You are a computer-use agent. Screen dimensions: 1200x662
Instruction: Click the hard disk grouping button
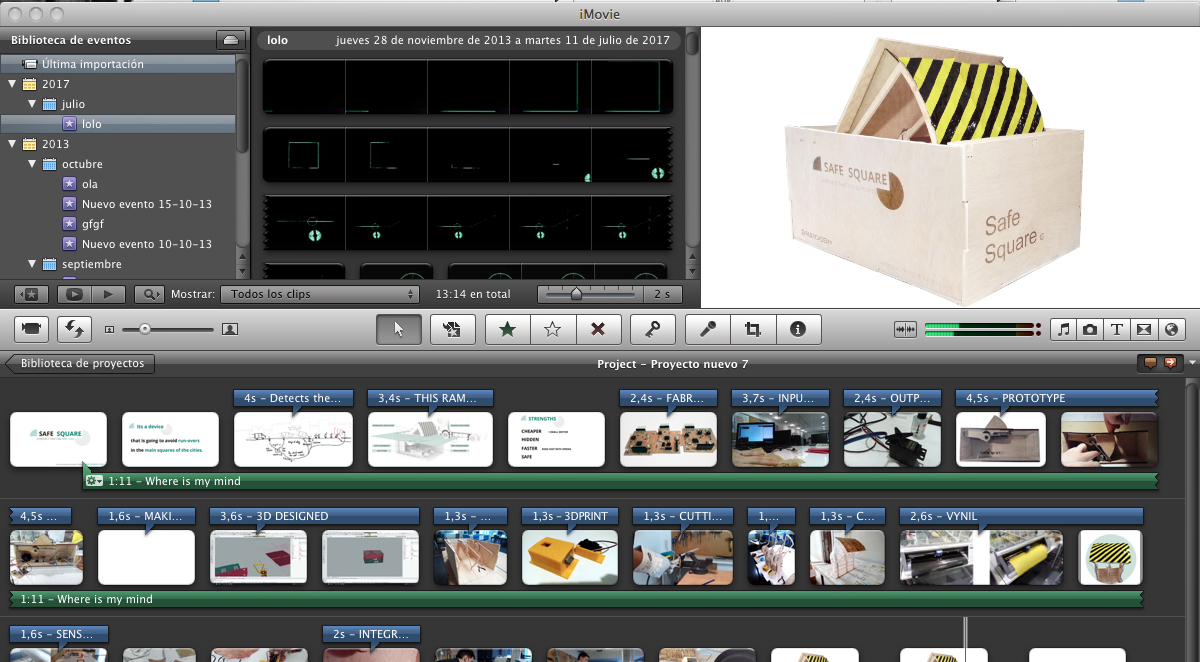coord(231,40)
